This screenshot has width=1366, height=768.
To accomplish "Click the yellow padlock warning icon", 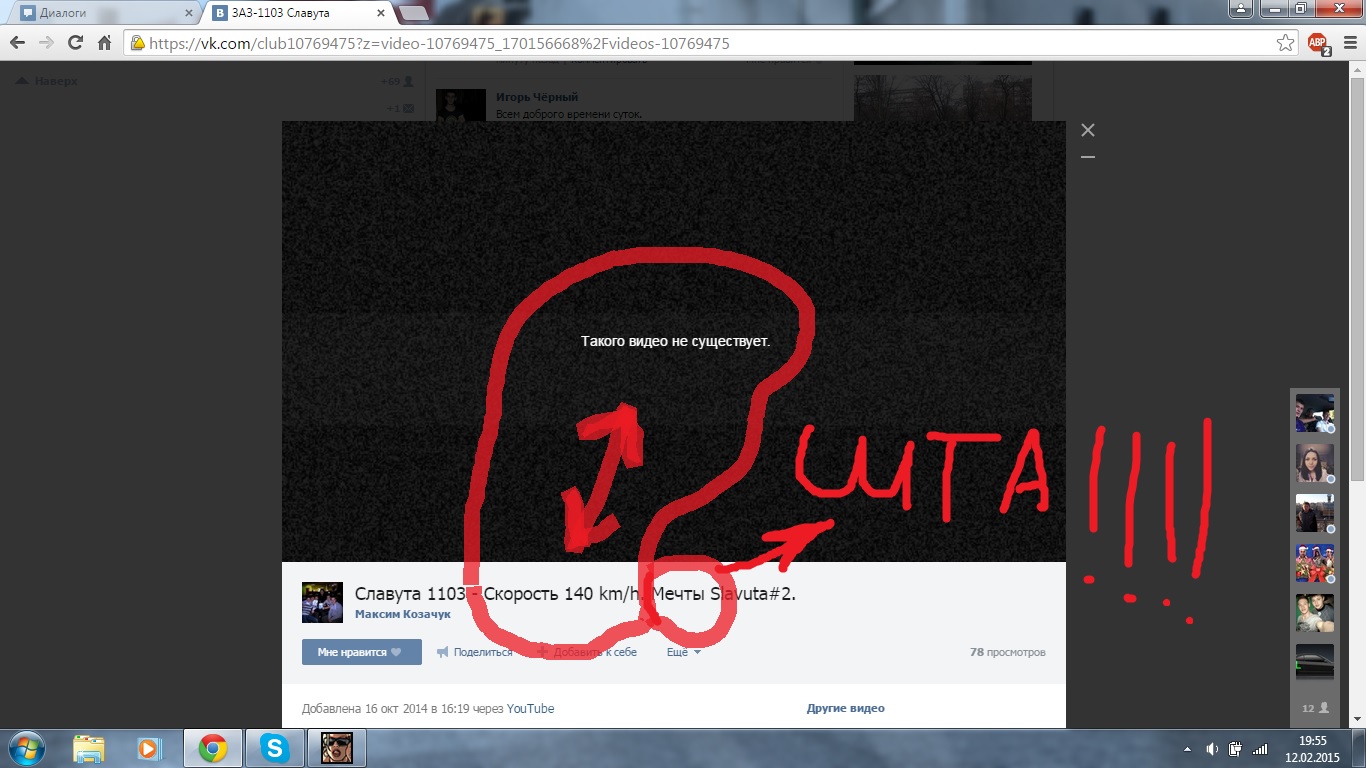I will pos(138,44).
